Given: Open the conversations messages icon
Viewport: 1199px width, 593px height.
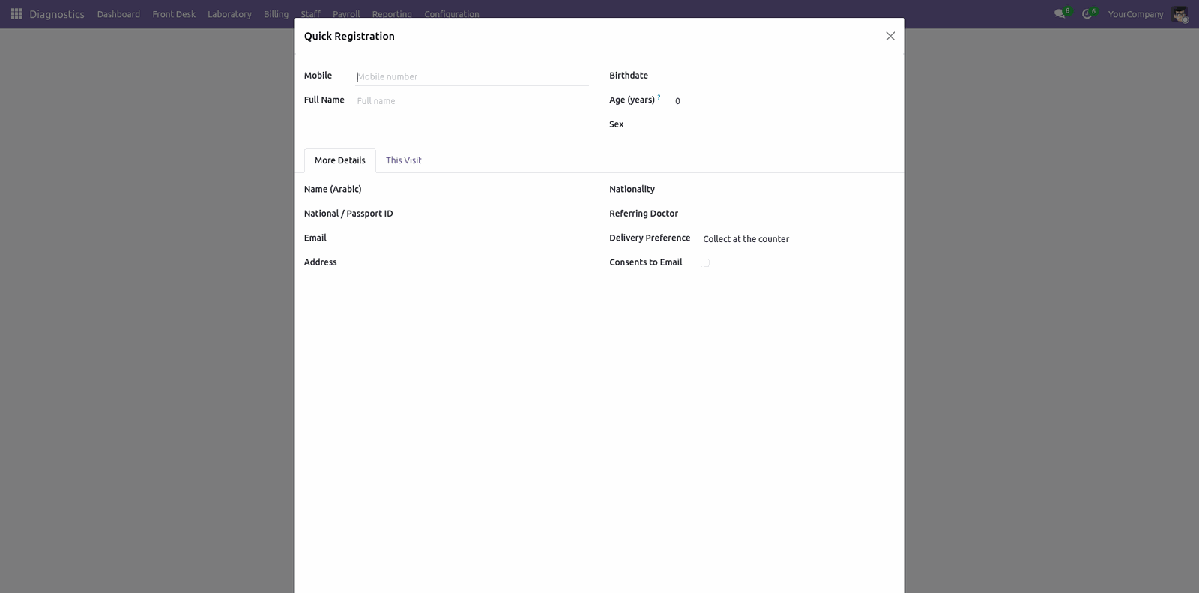Looking at the screenshot, I should [1062, 14].
